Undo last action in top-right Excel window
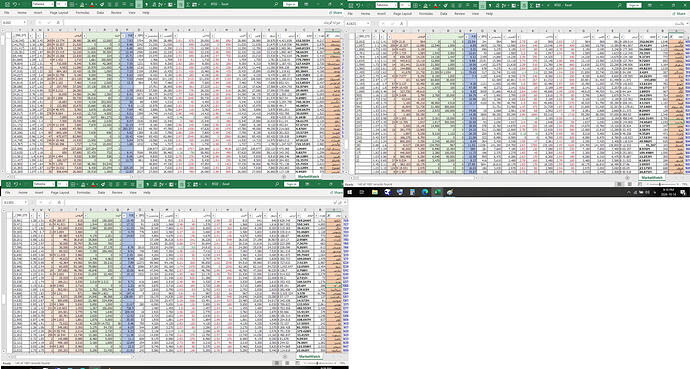 (x=358, y=5)
